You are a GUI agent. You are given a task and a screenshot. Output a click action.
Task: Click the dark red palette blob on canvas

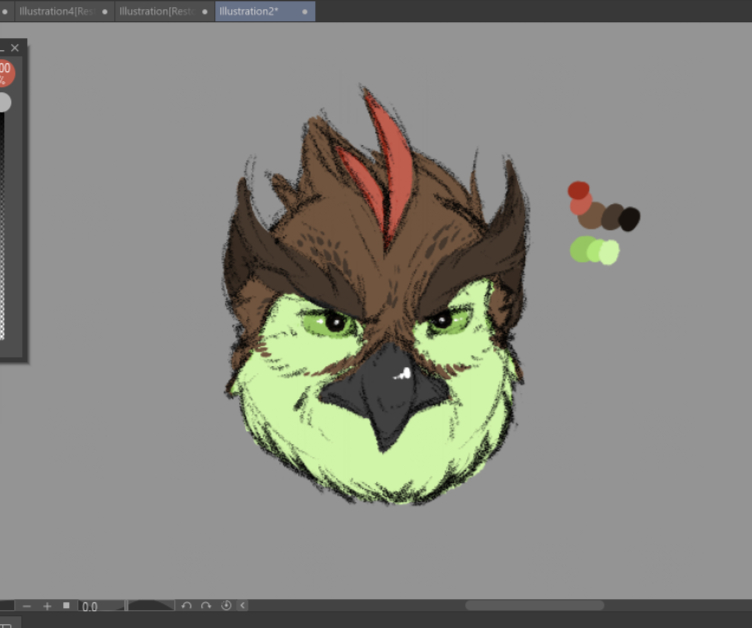click(577, 190)
